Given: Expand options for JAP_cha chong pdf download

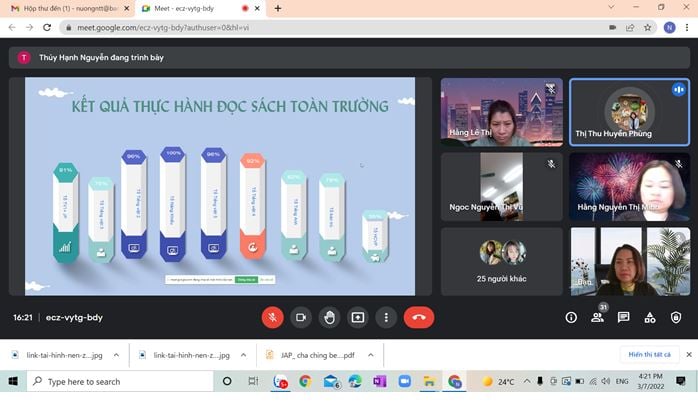Looking at the screenshot, I should pyautogui.click(x=371, y=354).
